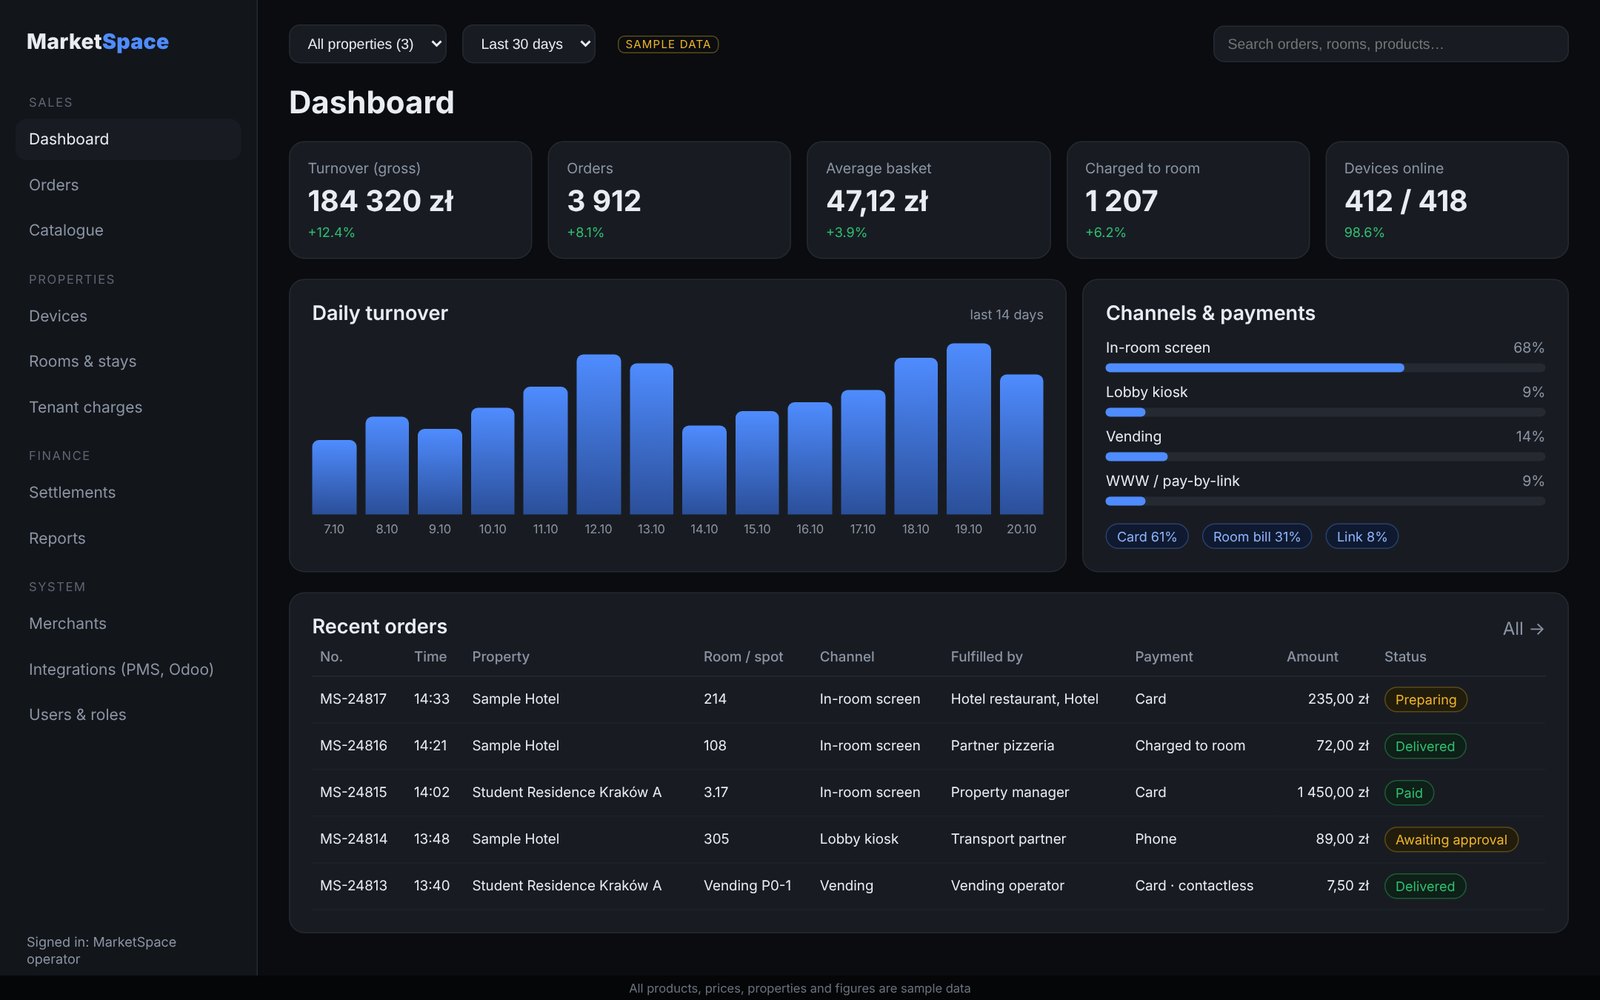This screenshot has height=1000, width=1600.
Task: Click the MarketSpace logo
Action: (x=97, y=42)
